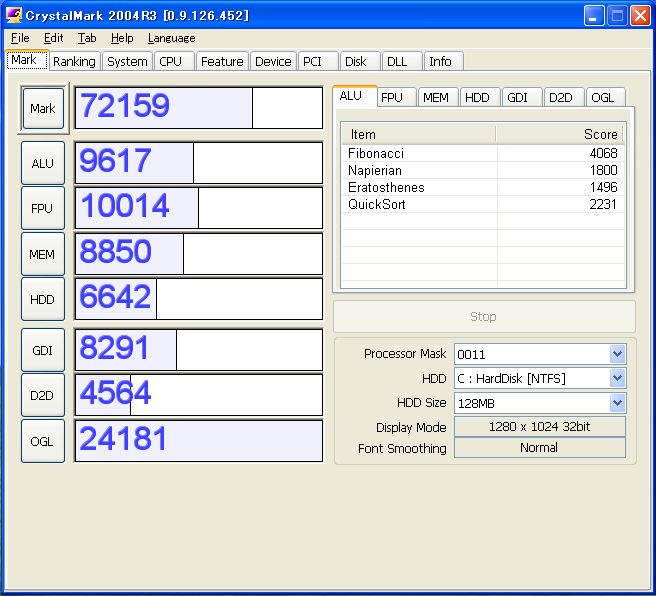Switch to the PCI tab
Viewport: 656px width, 596px height.
[318, 61]
